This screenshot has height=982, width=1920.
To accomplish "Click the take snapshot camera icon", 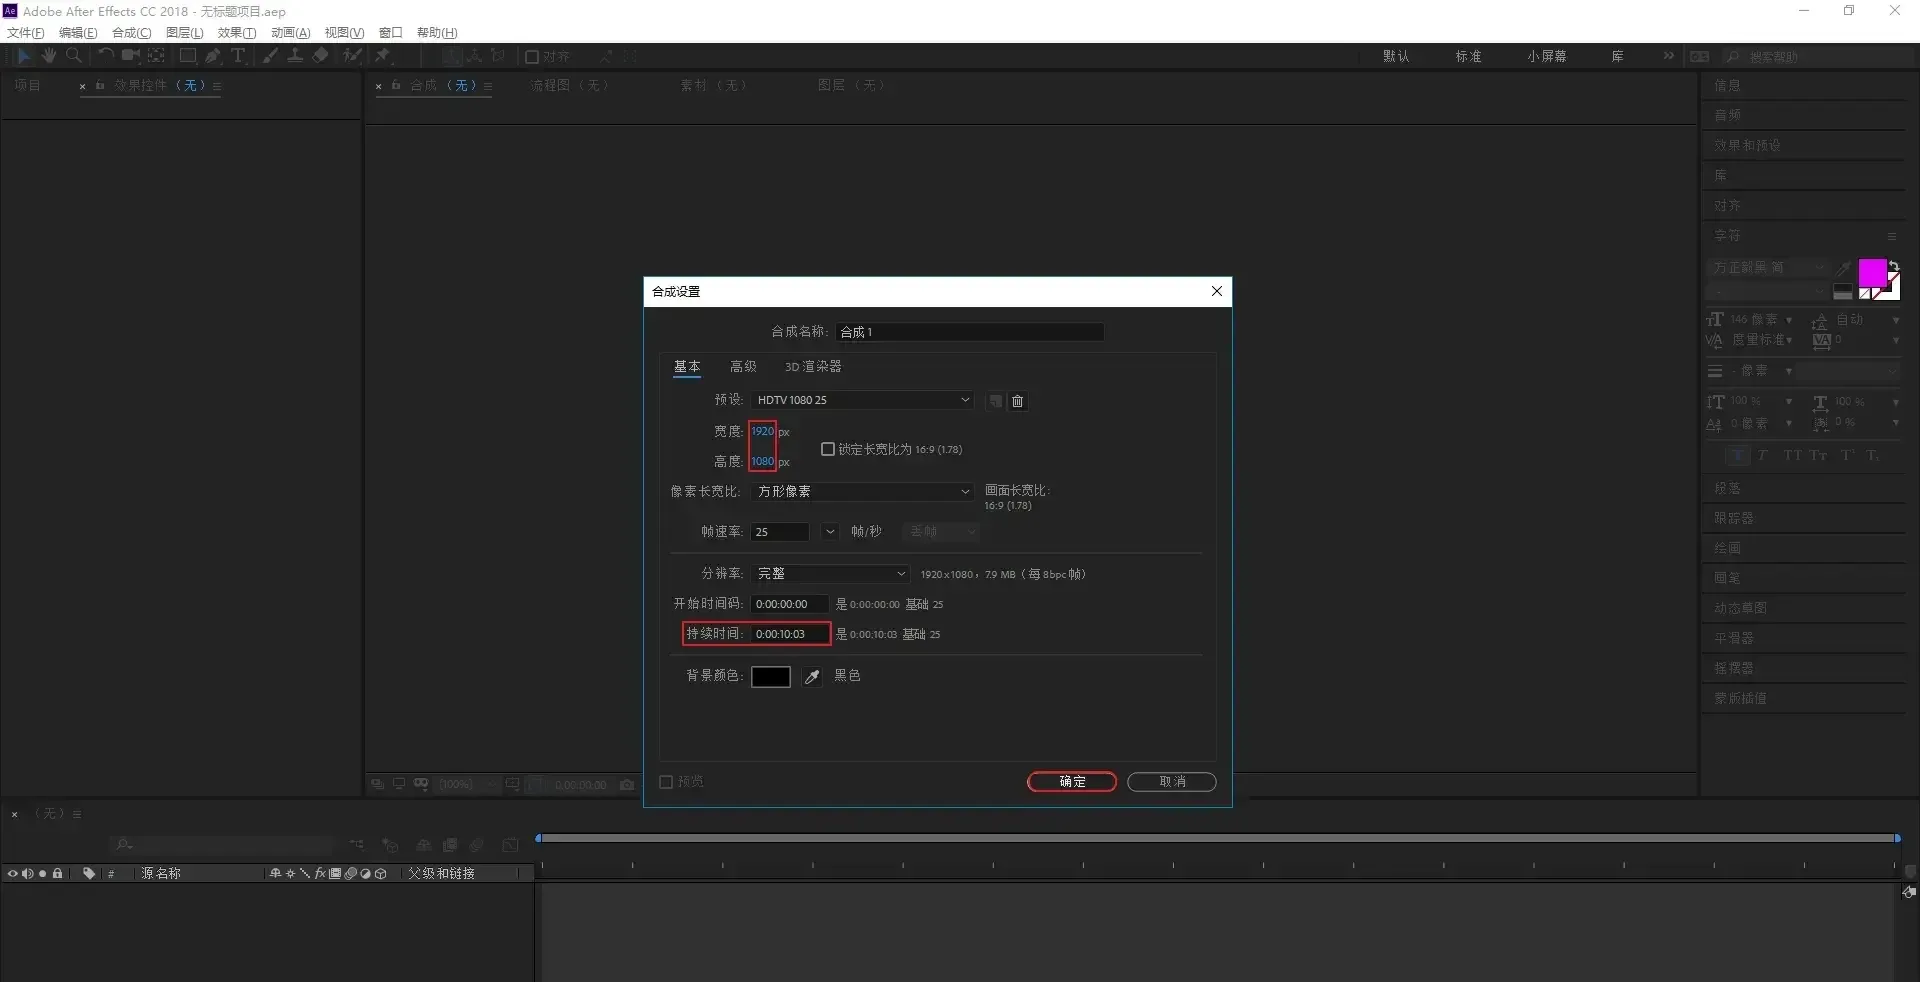I will tap(627, 785).
